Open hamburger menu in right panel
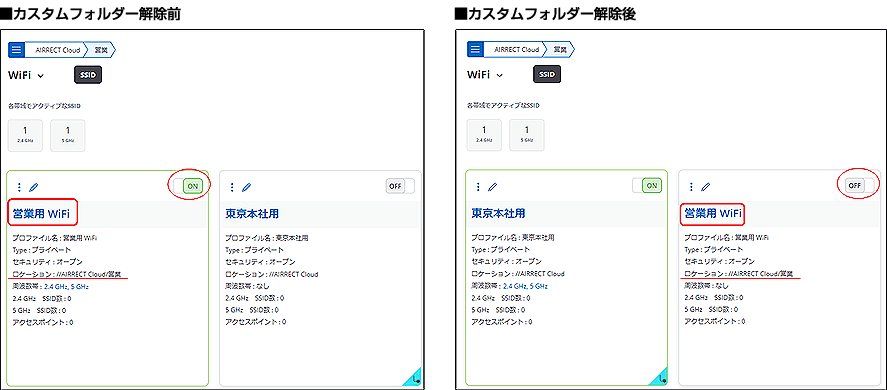 click(x=475, y=50)
